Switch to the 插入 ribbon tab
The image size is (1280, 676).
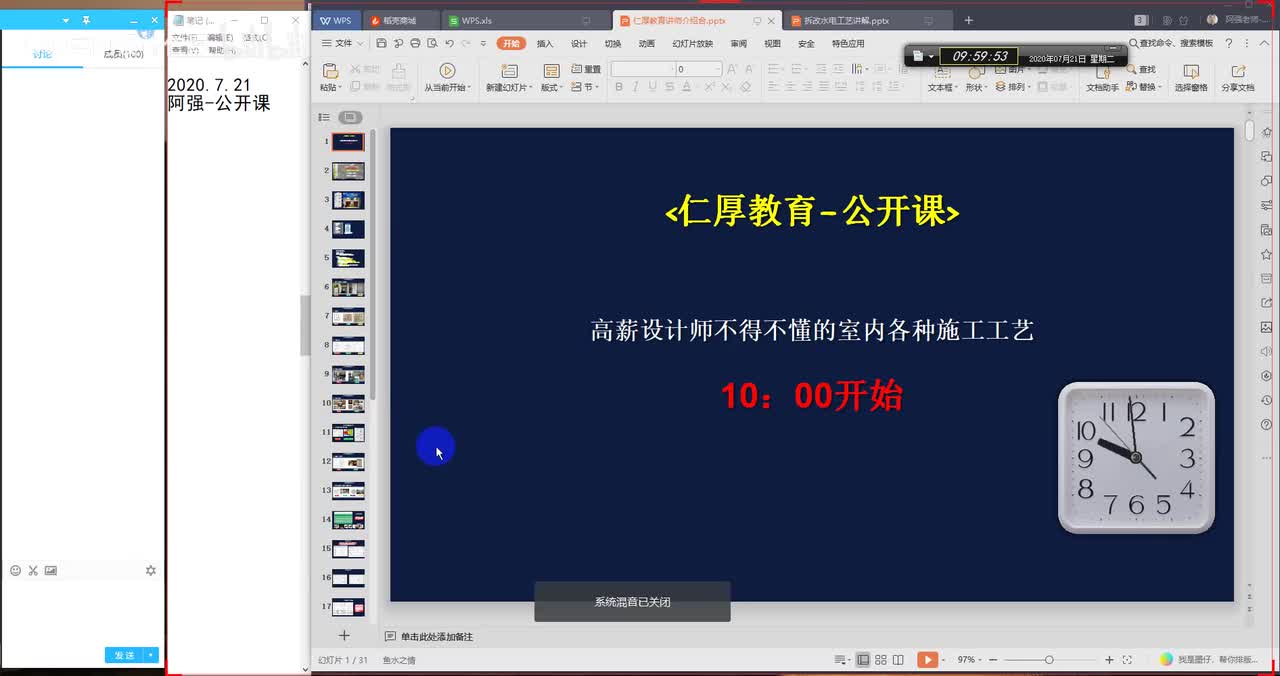[545, 44]
